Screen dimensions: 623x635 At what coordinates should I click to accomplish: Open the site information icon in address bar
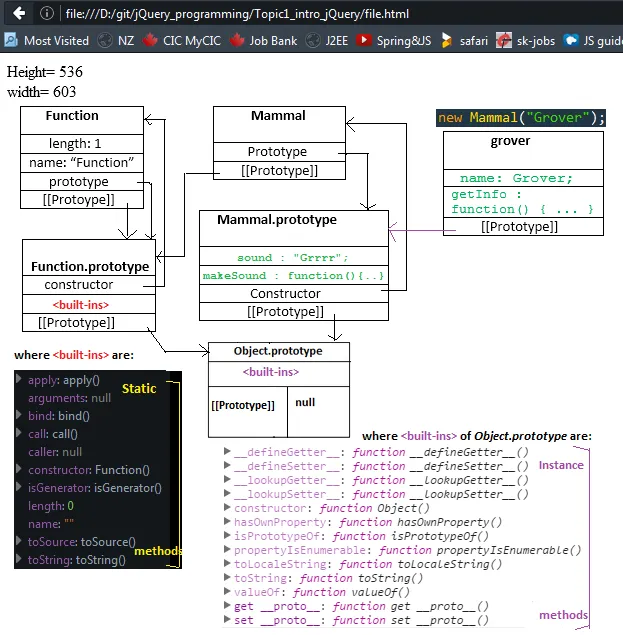[x=47, y=14]
